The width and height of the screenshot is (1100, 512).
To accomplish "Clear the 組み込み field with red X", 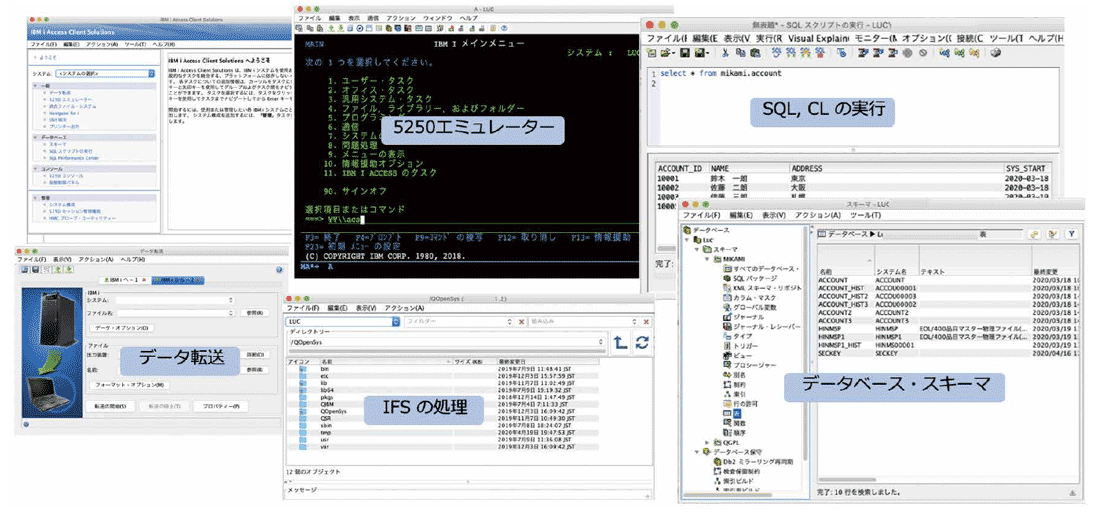I will click(x=646, y=321).
